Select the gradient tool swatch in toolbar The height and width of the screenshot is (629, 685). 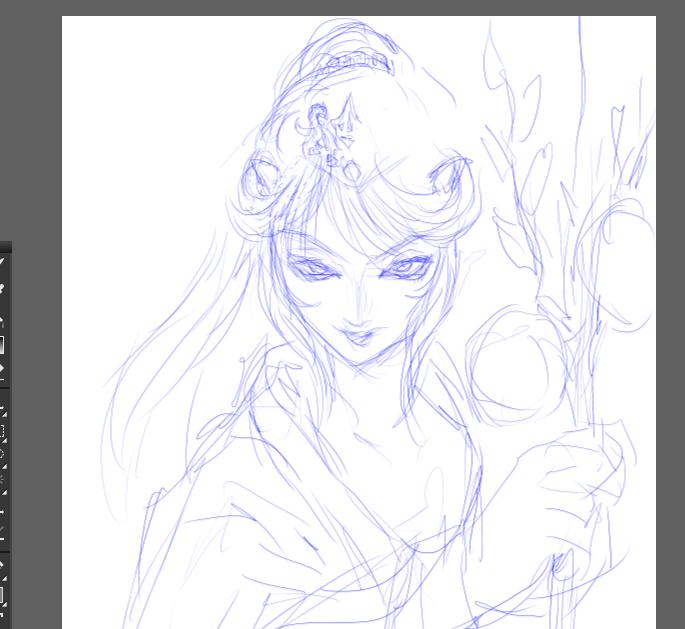pos(2,345)
